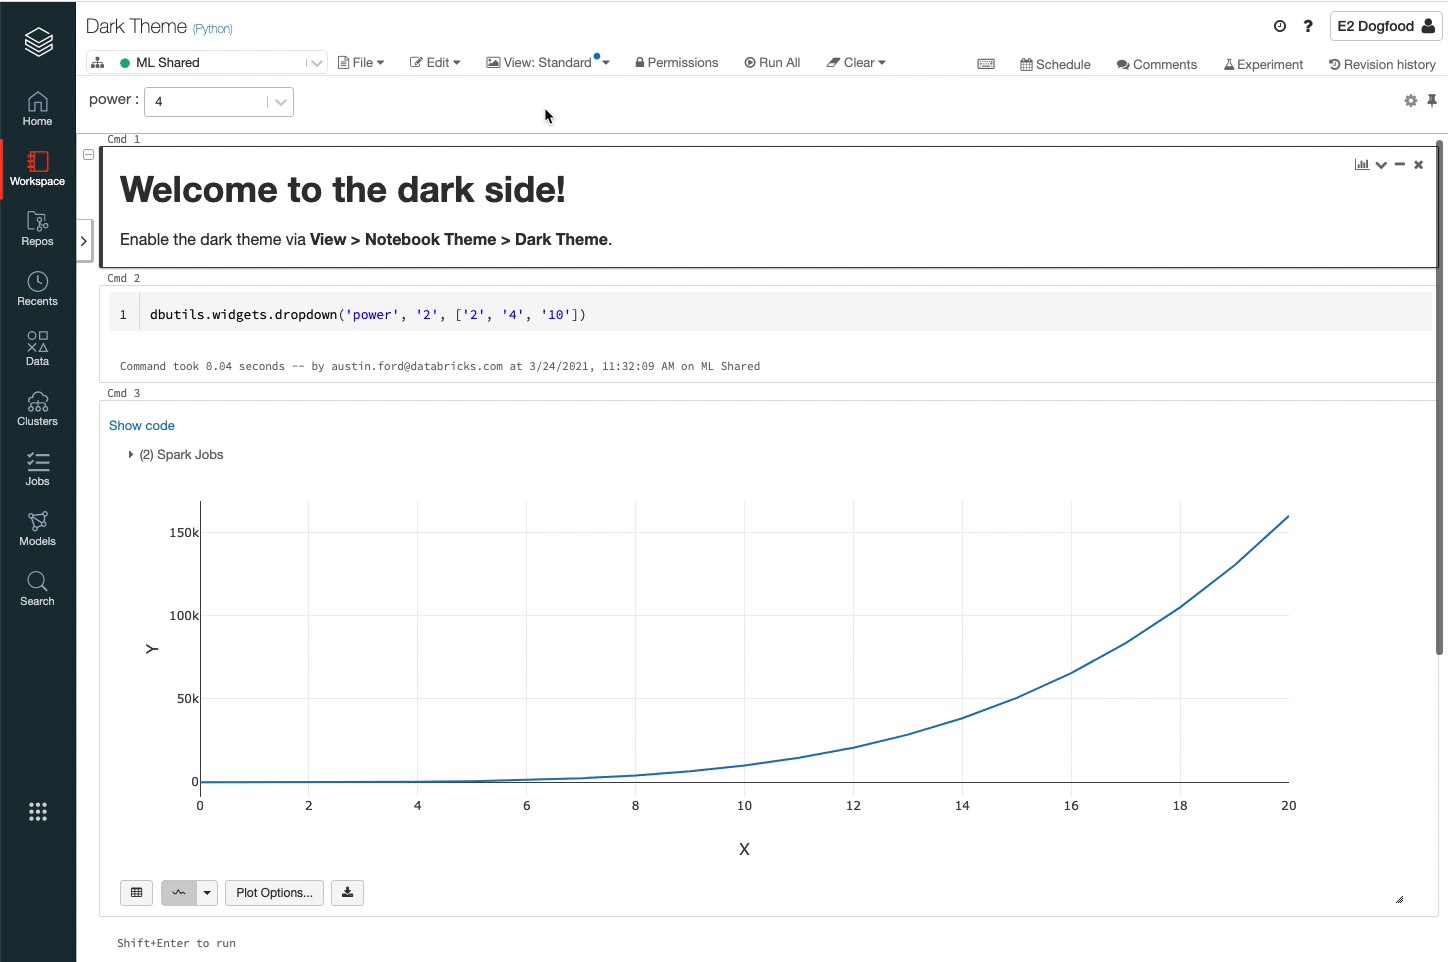Open the Experiment panel
This screenshot has width=1448, height=962.
(1263, 65)
